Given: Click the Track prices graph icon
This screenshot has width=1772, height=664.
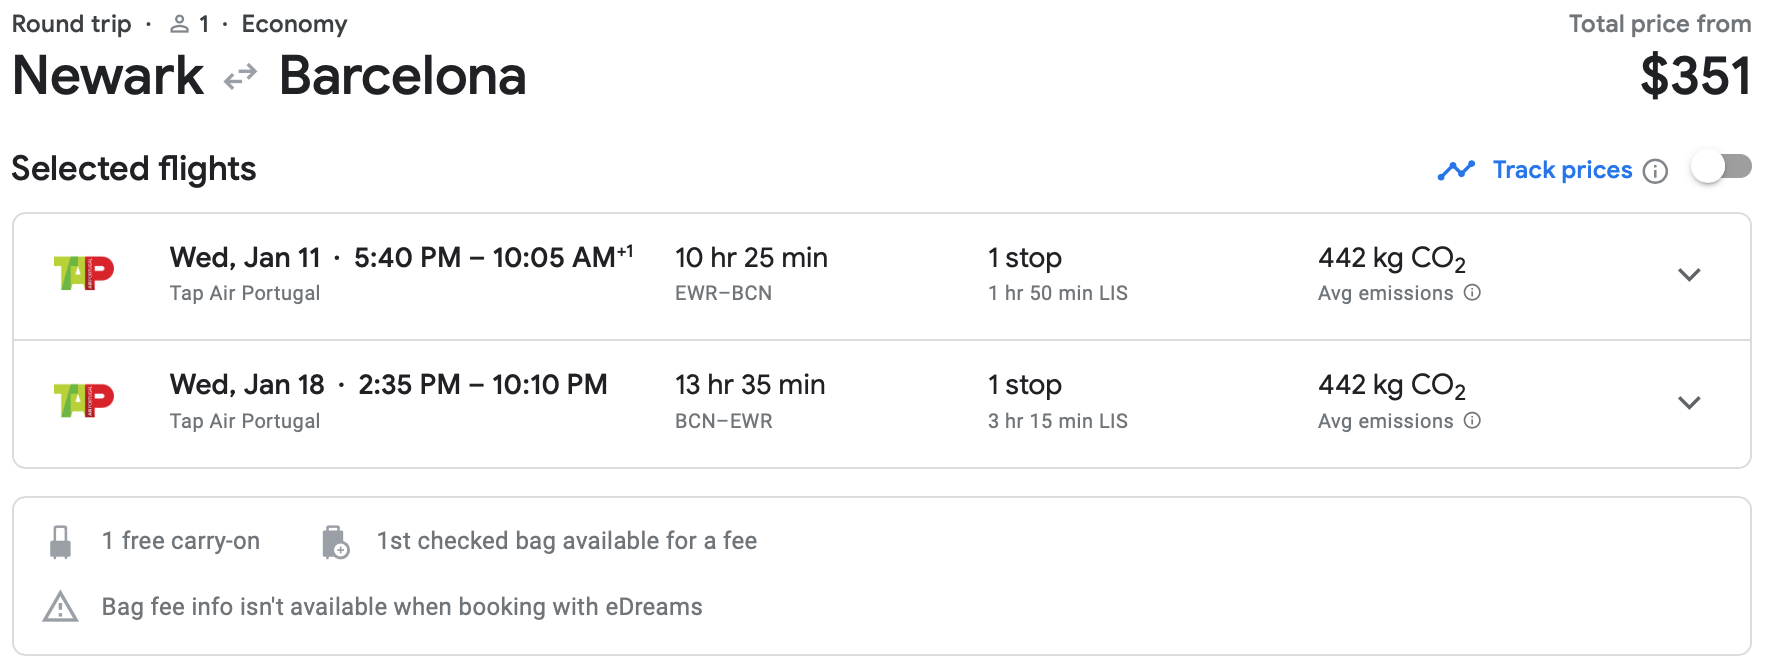Looking at the screenshot, I should point(1456,171).
